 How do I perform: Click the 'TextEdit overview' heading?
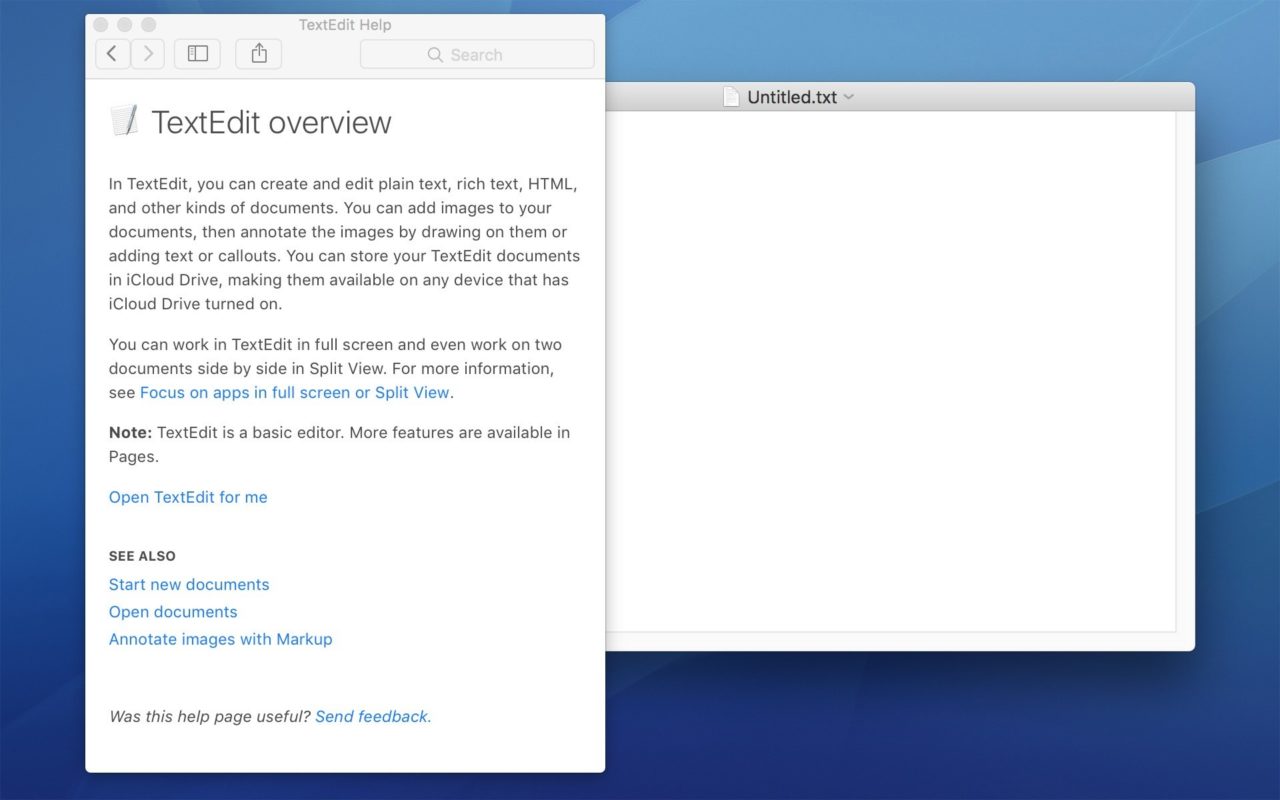(x=271, y=122)
